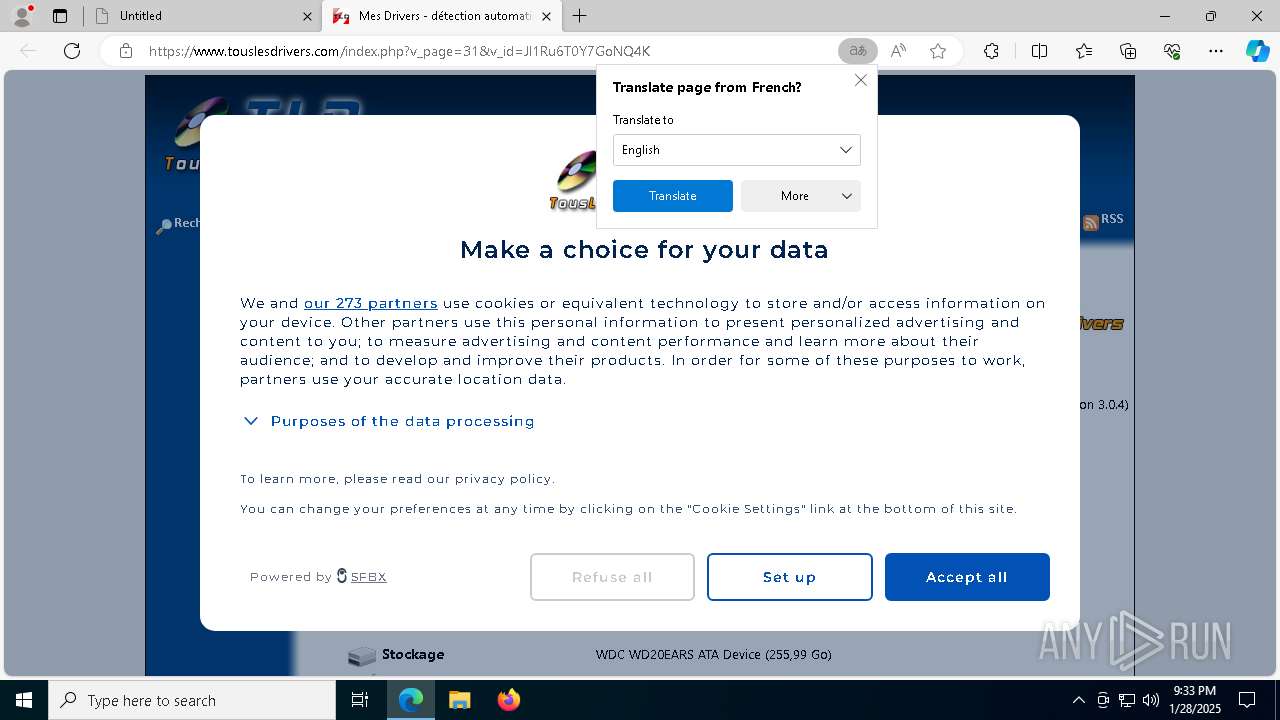Click the address bar URL
Screen dimensions: 1280x720
[x=400, y=51]
